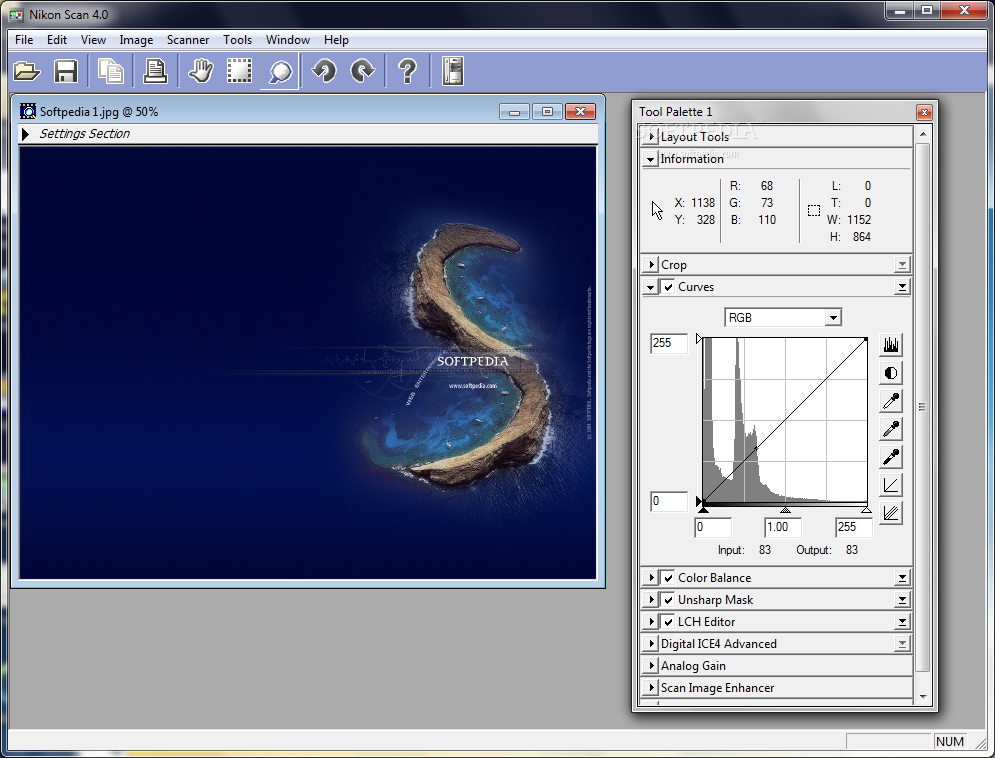Open the Tool Palette toolbar icon
The height and width of the screenshot is (758, 995).
pos(453,71)
